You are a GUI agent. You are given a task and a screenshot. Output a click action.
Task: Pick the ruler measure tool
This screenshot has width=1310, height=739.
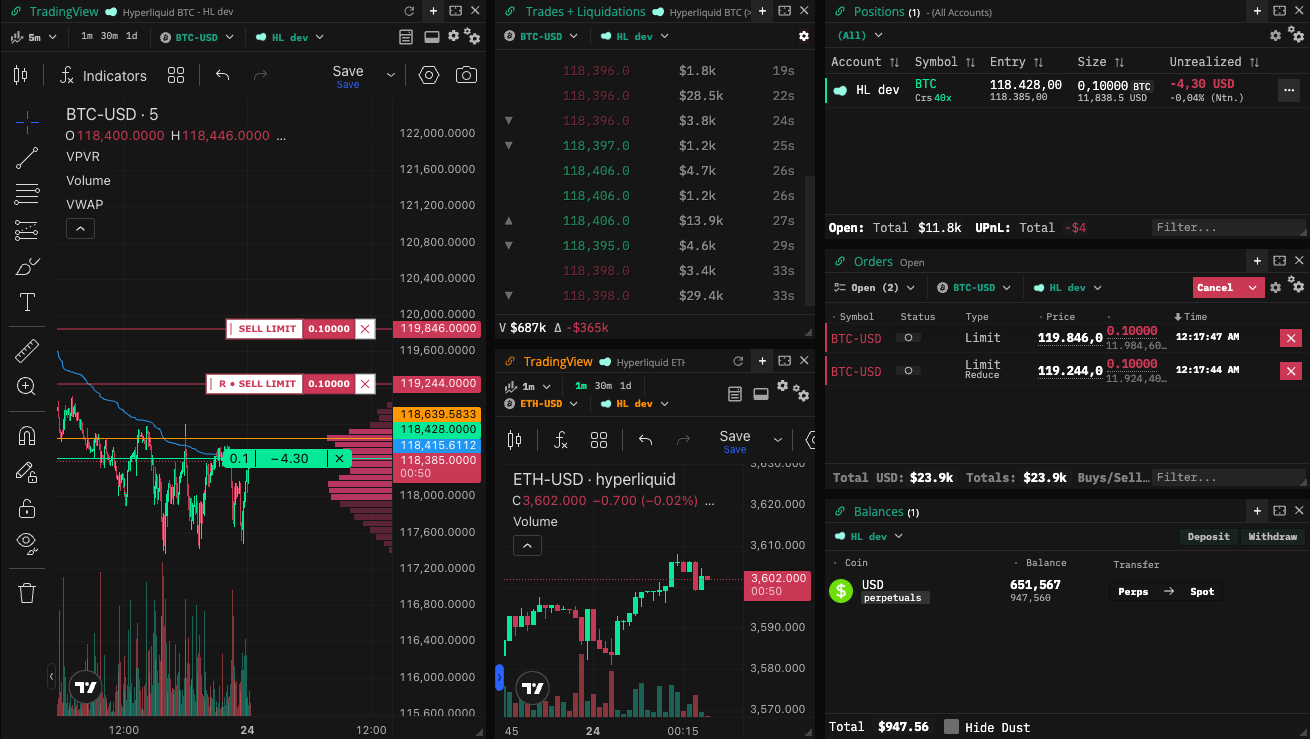click(27, 351)
